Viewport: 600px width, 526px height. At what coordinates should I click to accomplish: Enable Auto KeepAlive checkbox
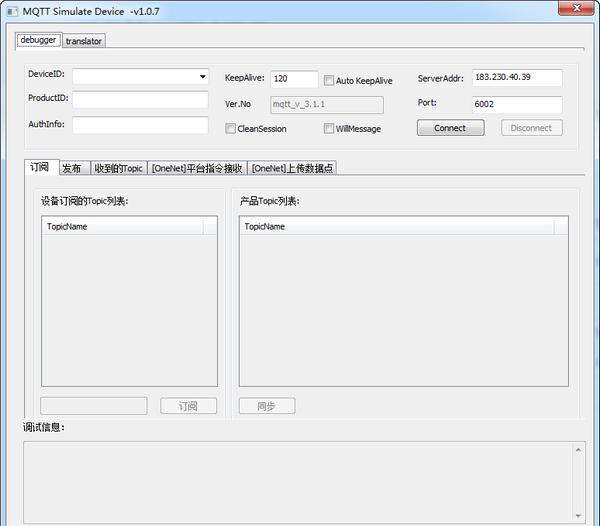(x=329, y=80)
